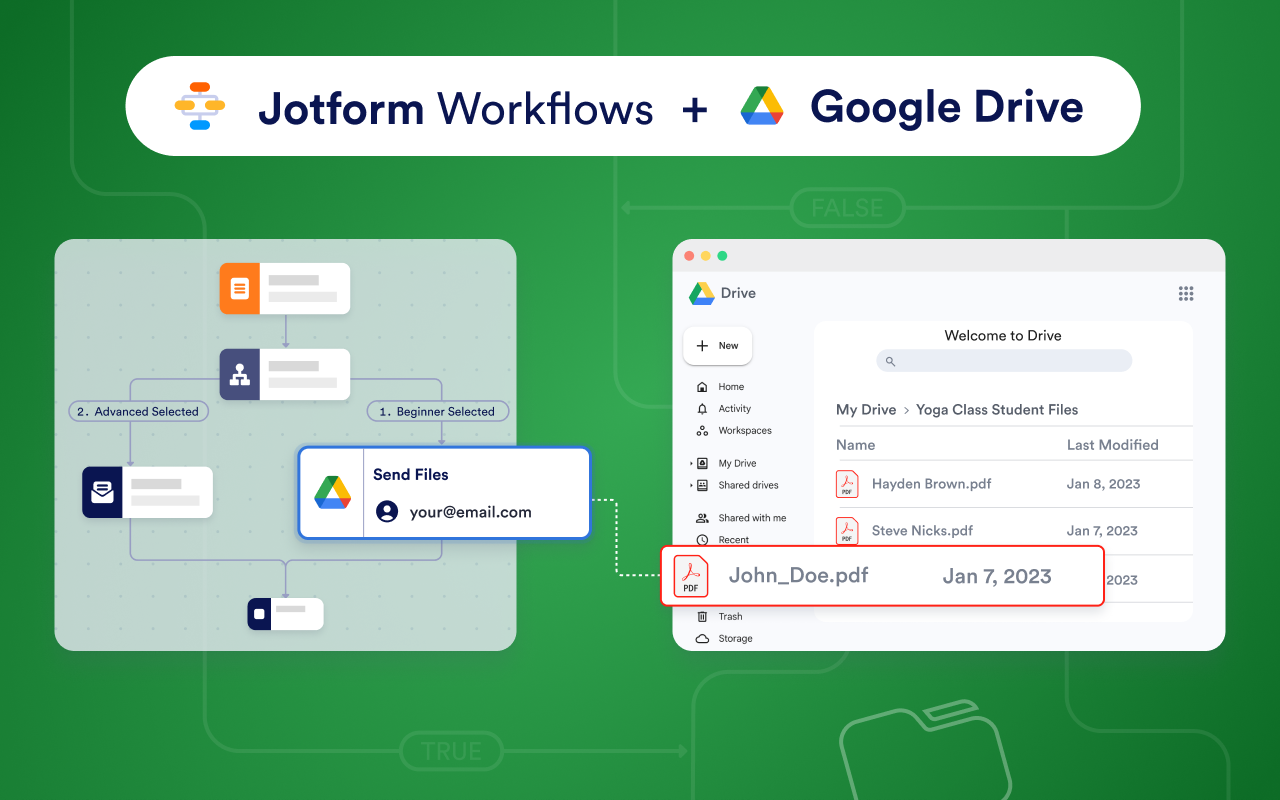The height and width of the screenshot is (800, 1280).
Task: Sort by Name column header
Action: click(855, 445)
